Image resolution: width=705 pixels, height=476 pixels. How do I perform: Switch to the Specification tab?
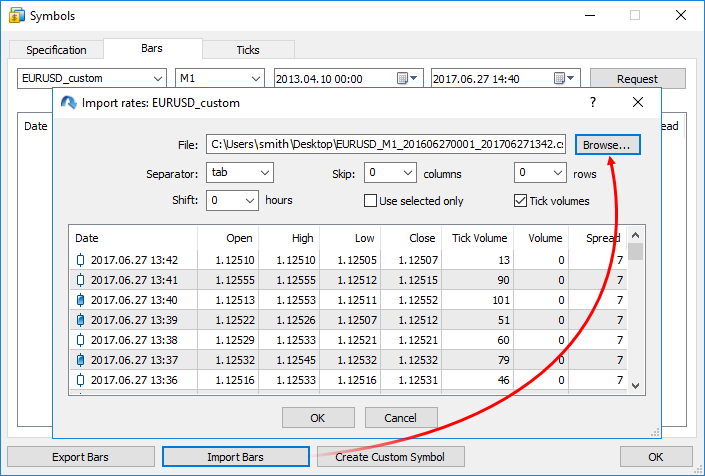(x=56, y=50)
